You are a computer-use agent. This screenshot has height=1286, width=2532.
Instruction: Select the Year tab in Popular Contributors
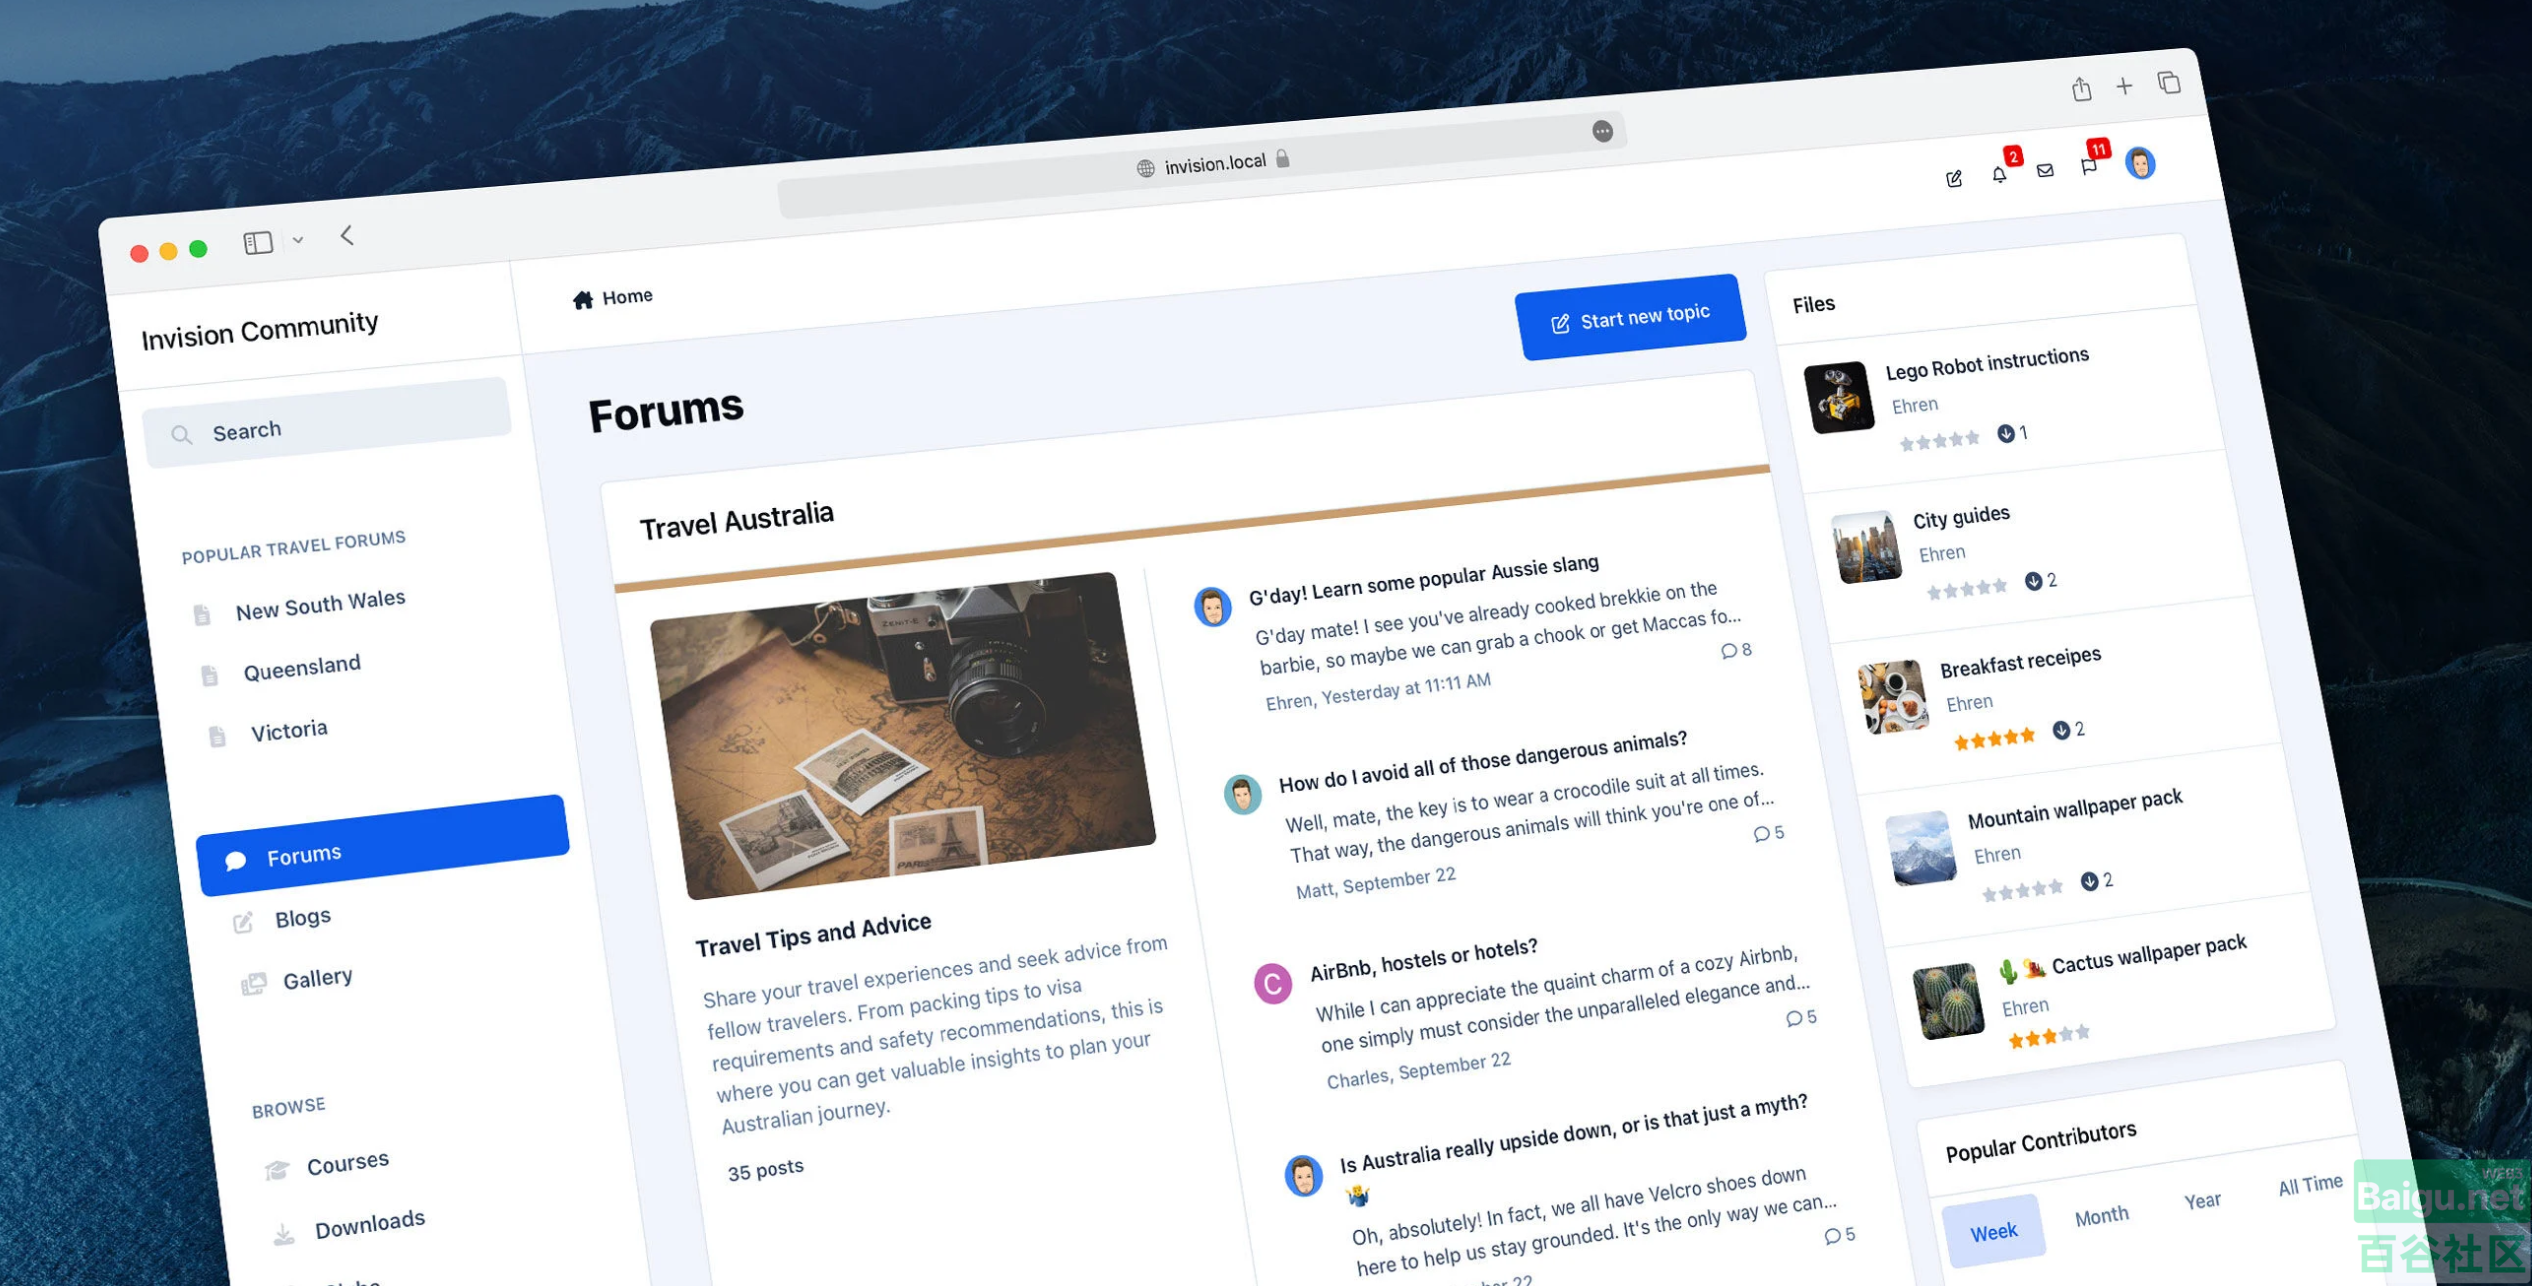click(x=2202, y=1200)
